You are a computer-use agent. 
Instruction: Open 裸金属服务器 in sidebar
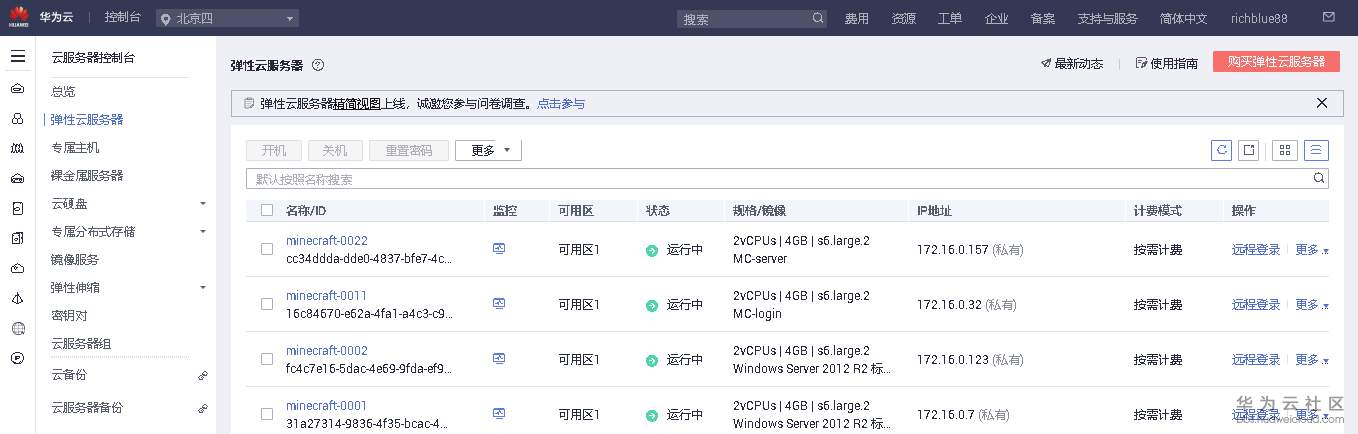click(x=87, y=176)
